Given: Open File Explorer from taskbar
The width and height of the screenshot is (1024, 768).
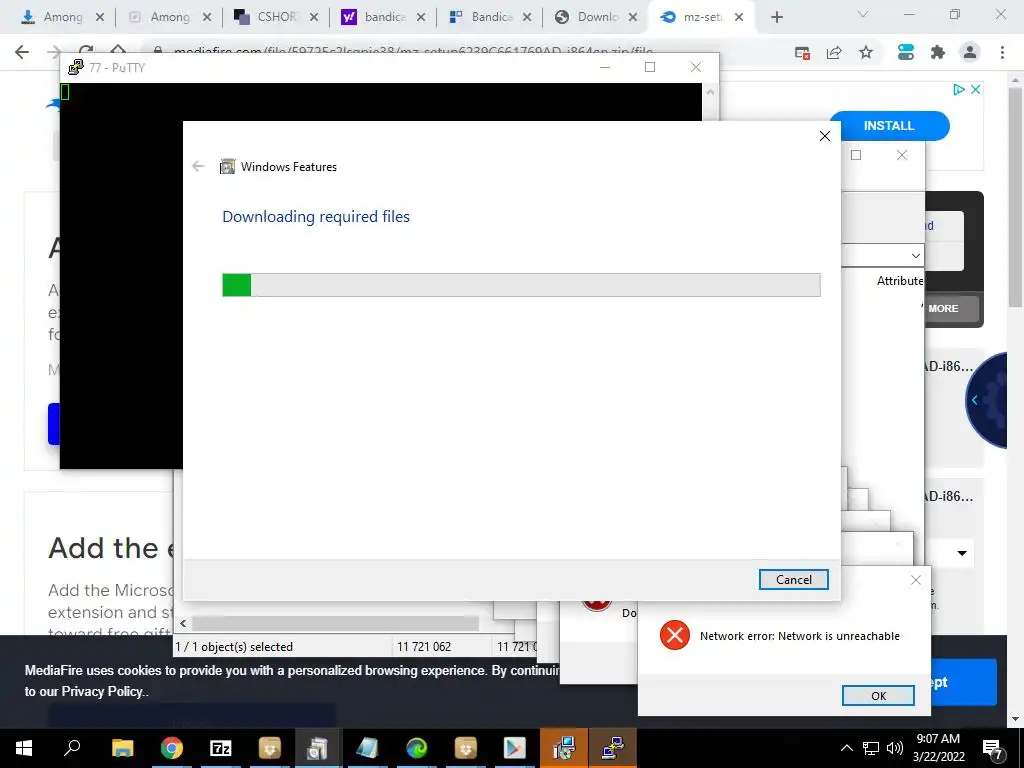Looking at the screenshot, I should [x=122, y=748].
